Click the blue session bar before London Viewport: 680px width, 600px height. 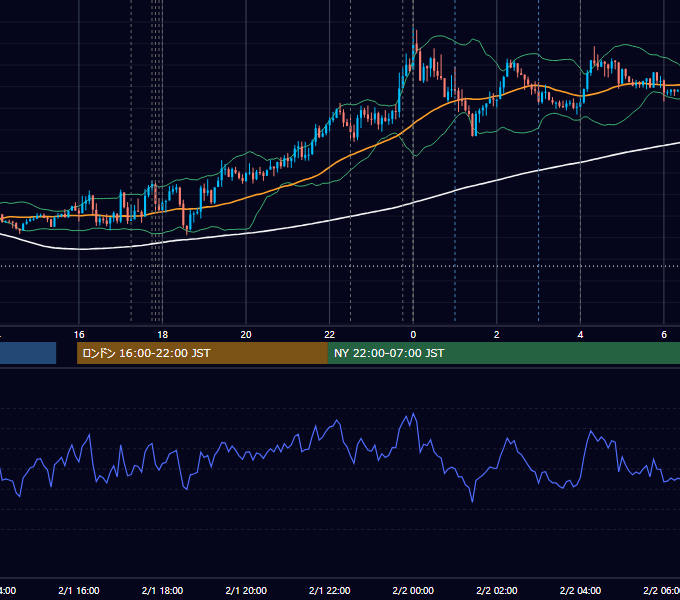[28, 353]
